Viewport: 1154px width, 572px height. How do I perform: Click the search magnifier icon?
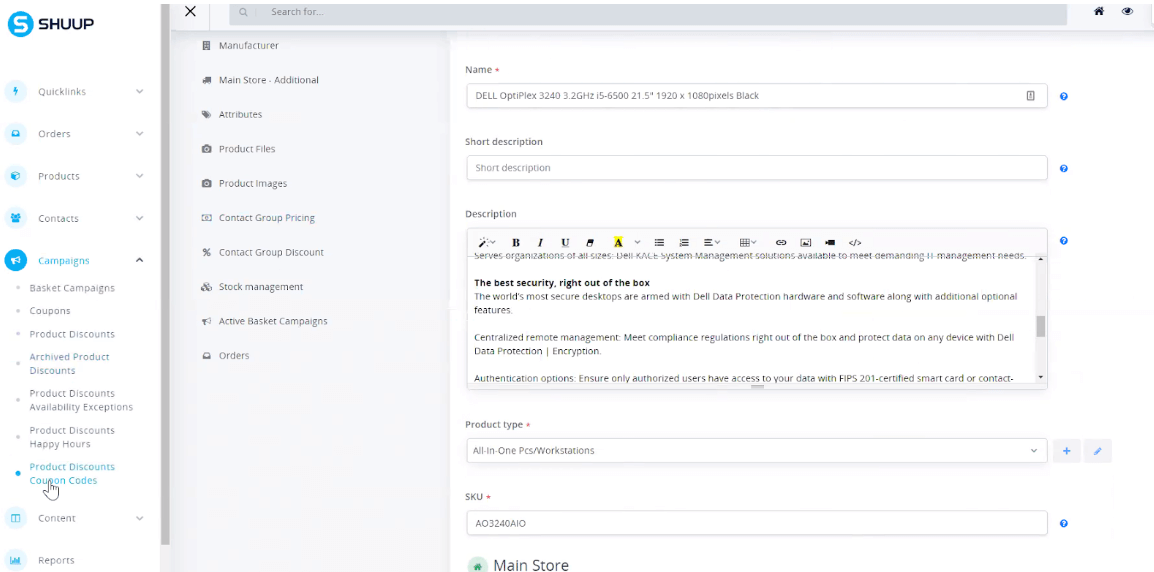coord(243,12)
